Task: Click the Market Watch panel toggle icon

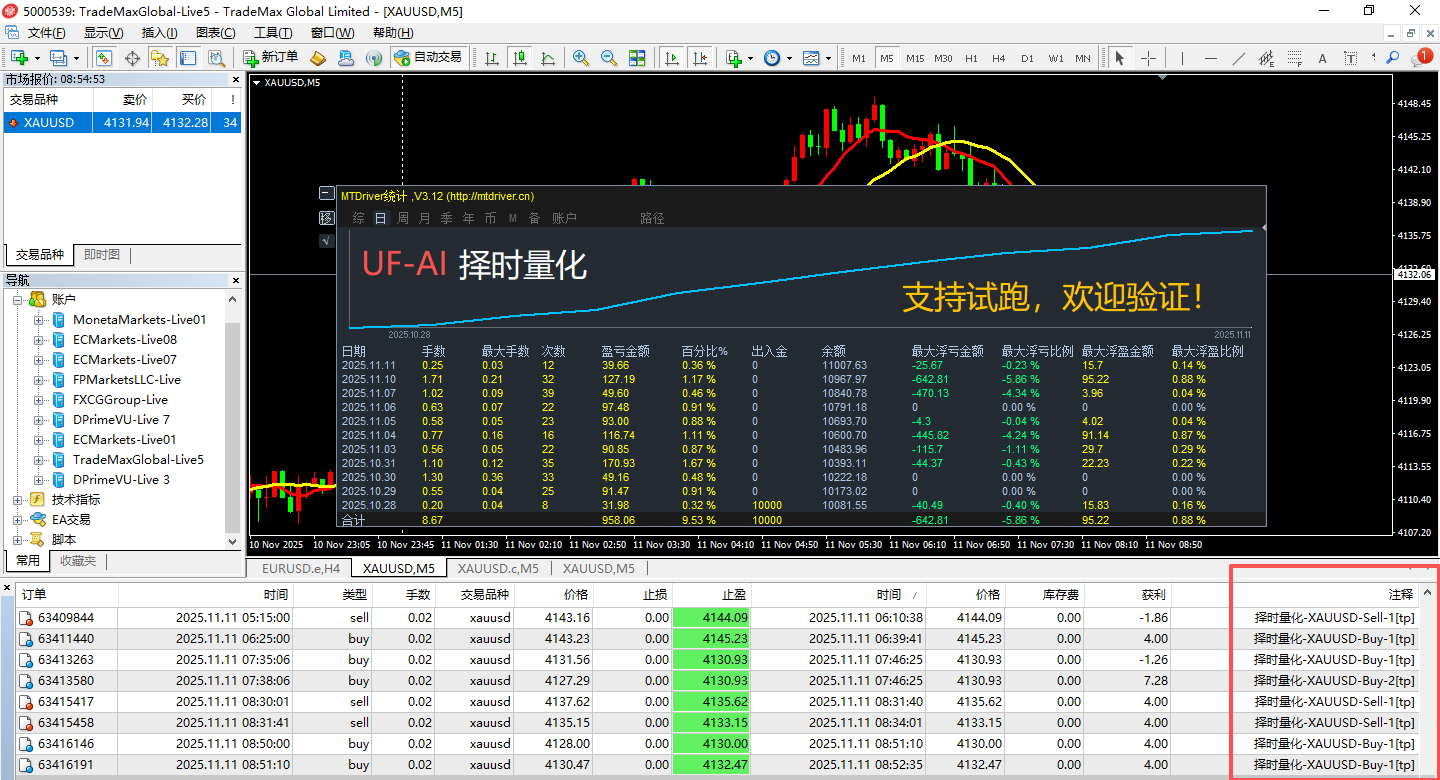Action: pyautogui.click(x=103, y=57)
